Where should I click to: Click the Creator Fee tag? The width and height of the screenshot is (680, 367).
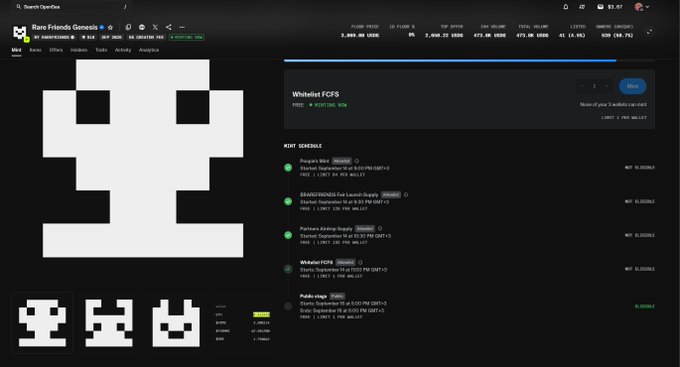pos(146,37)
